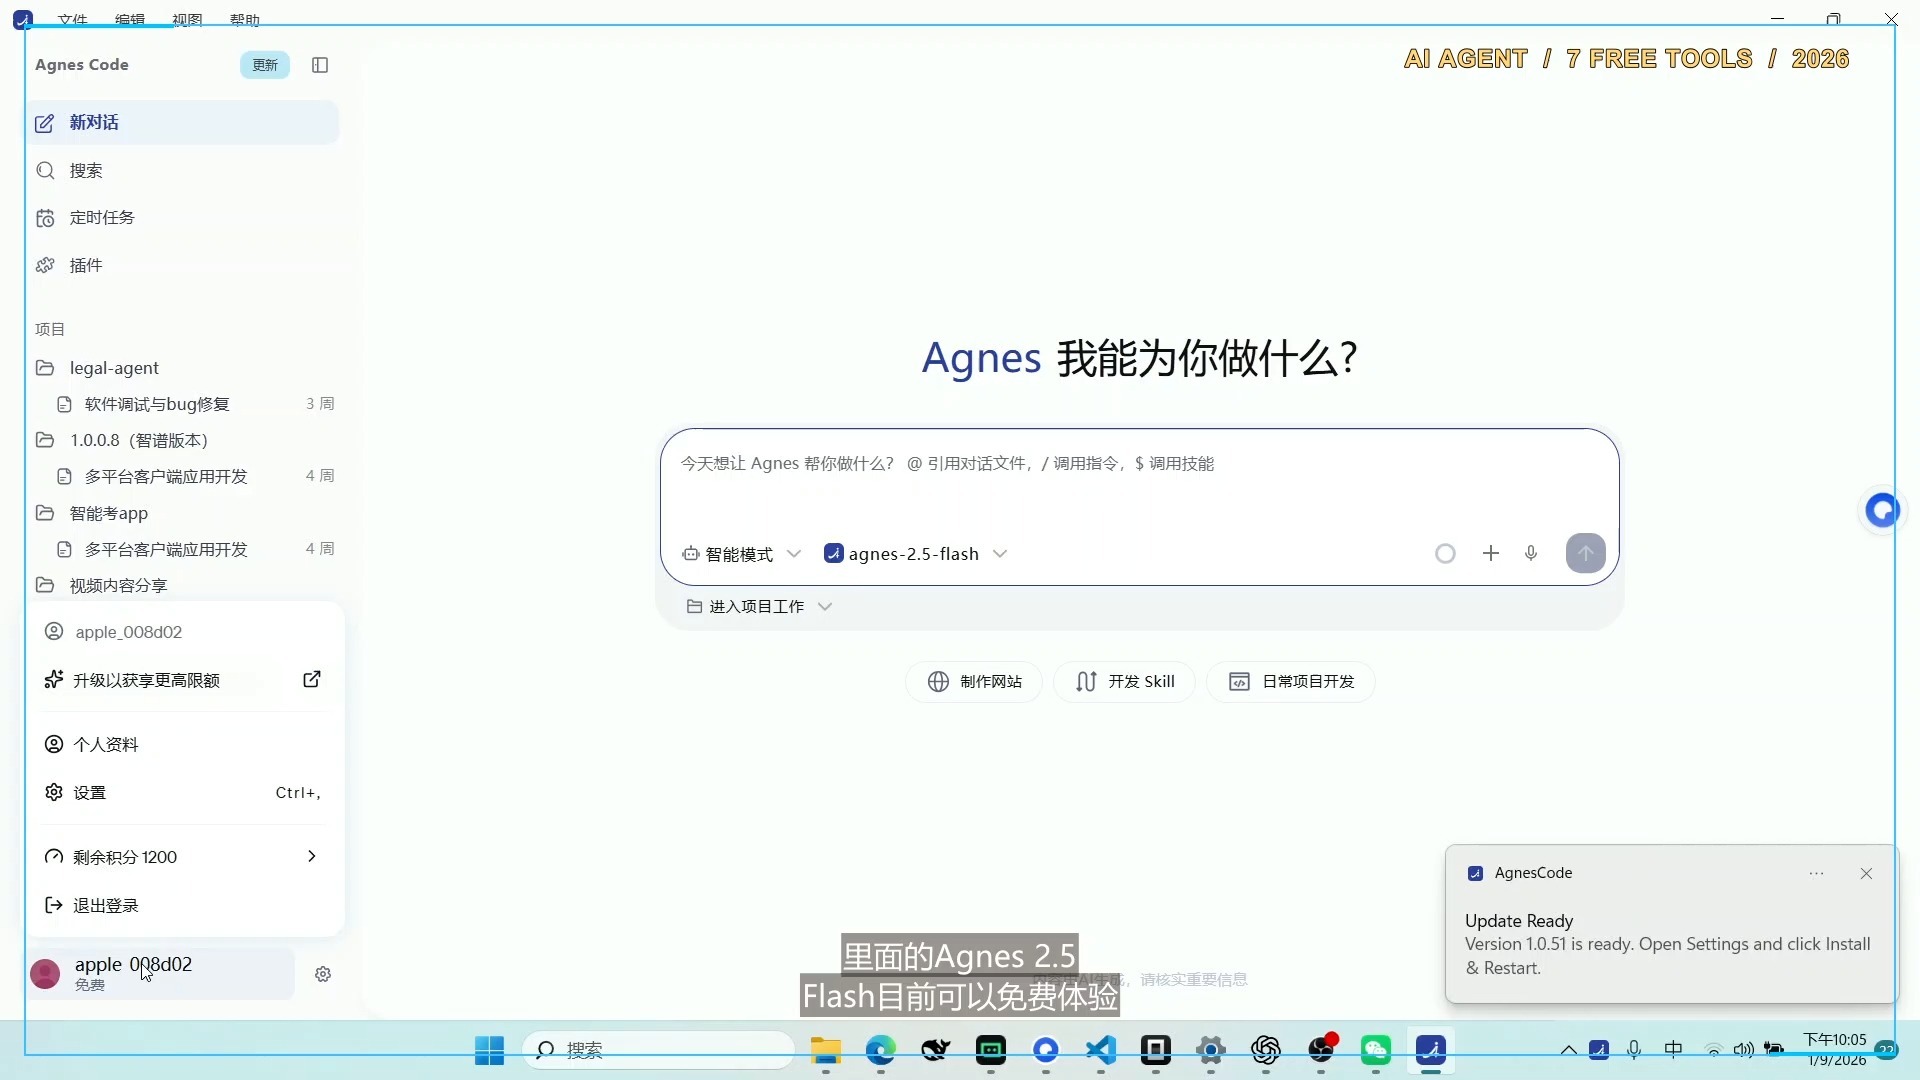Open the 智能模式 mode dropdown

(741, 554)
